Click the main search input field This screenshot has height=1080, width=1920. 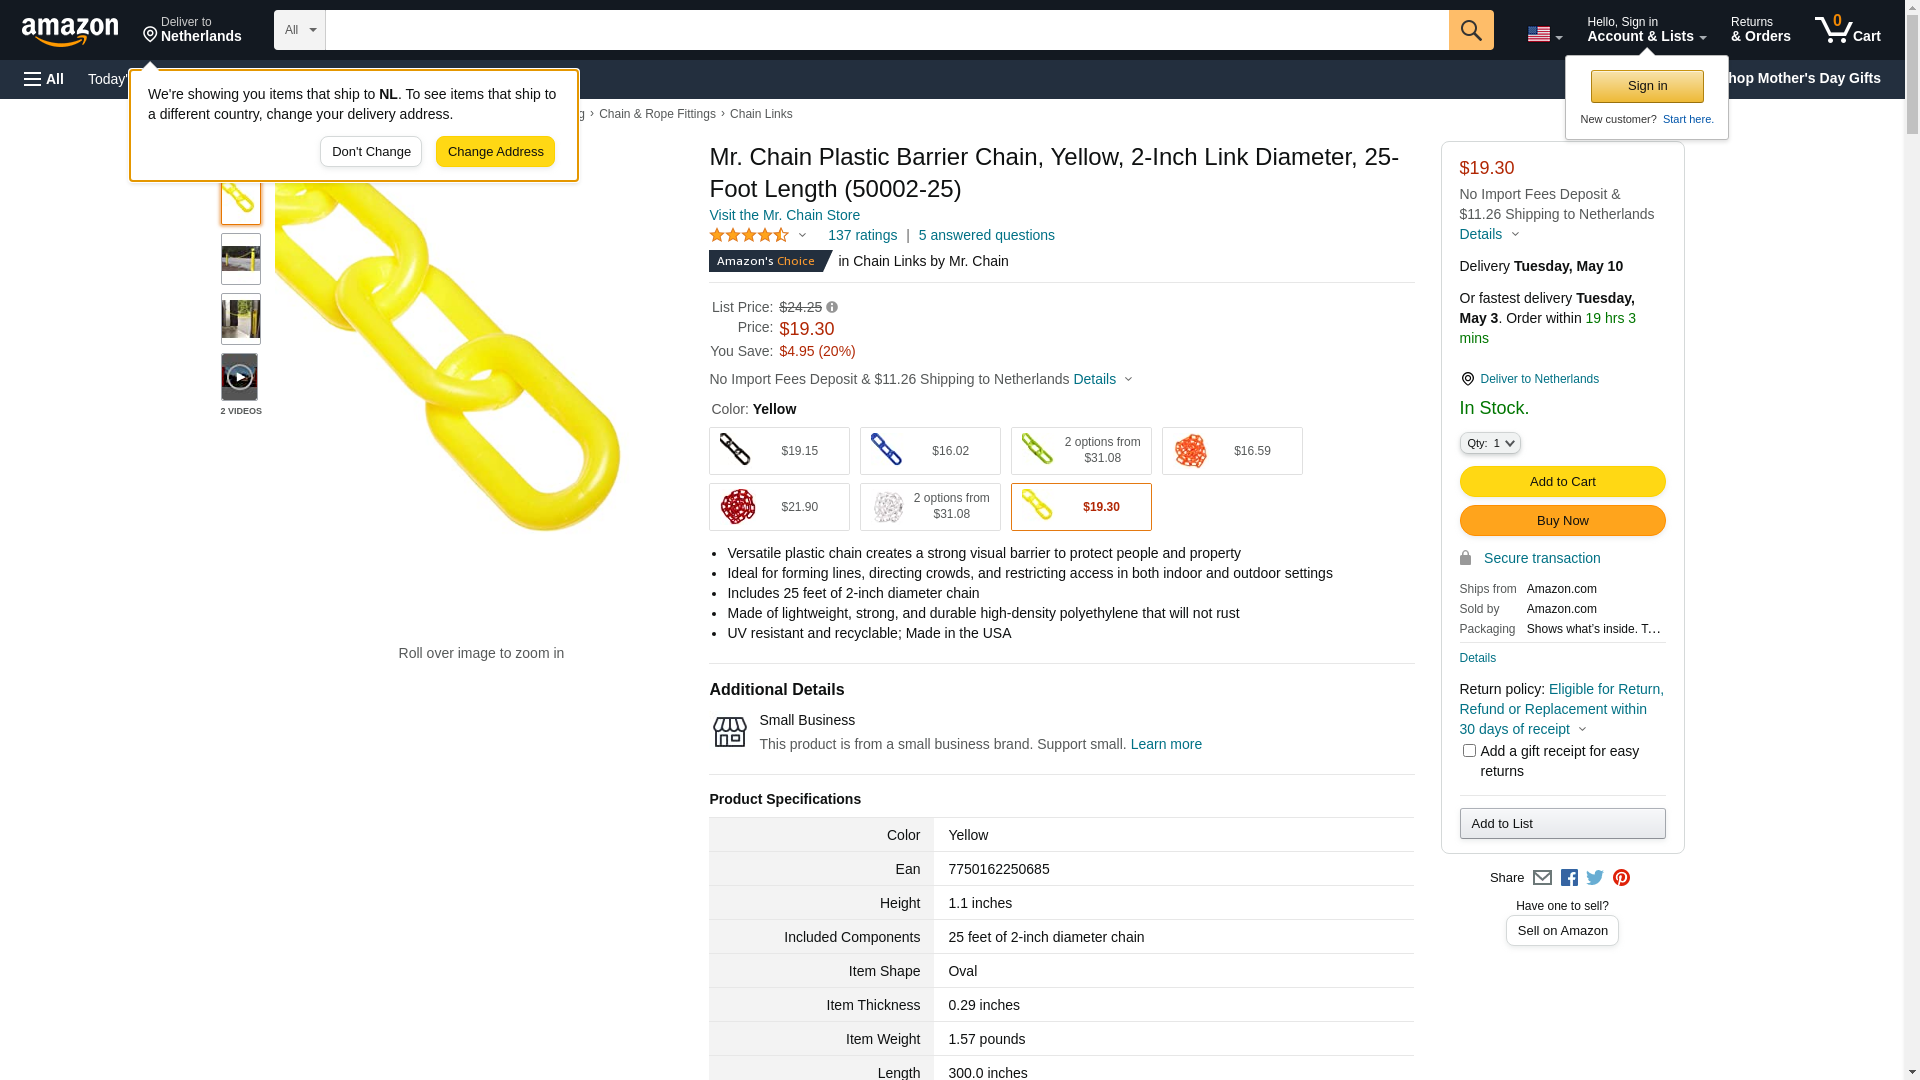click(x=886, y=30)
